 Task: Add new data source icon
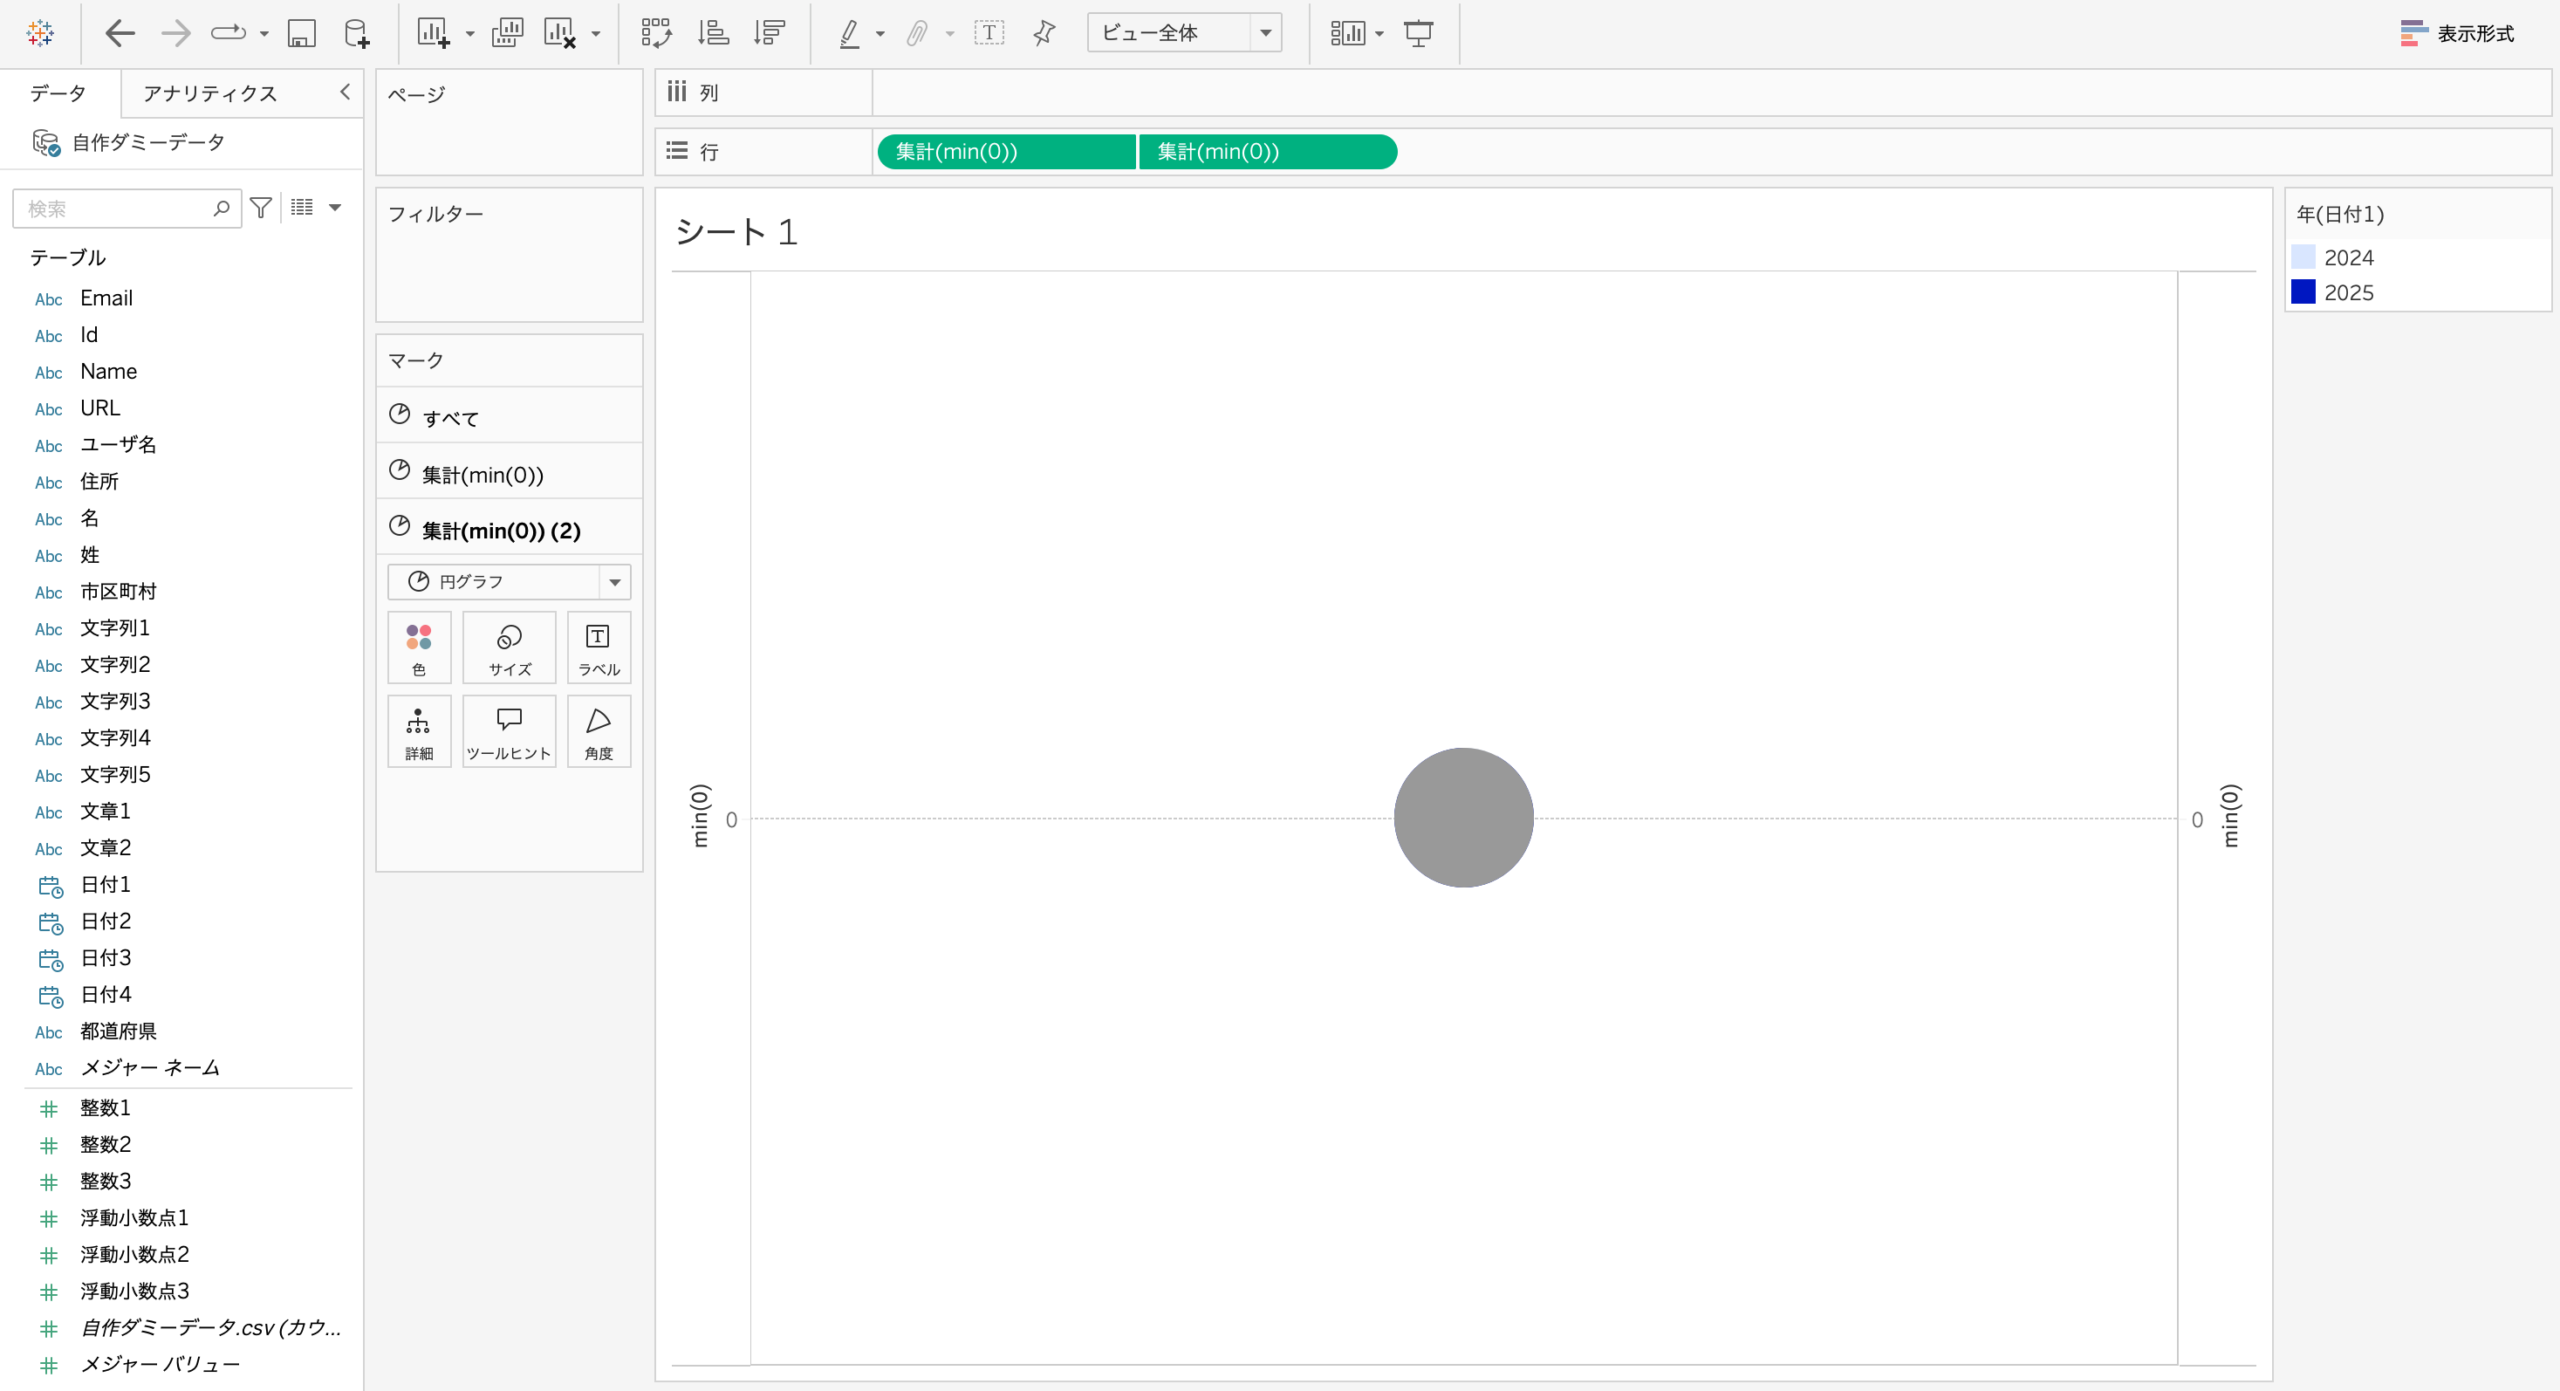click(x=356, y=33)
